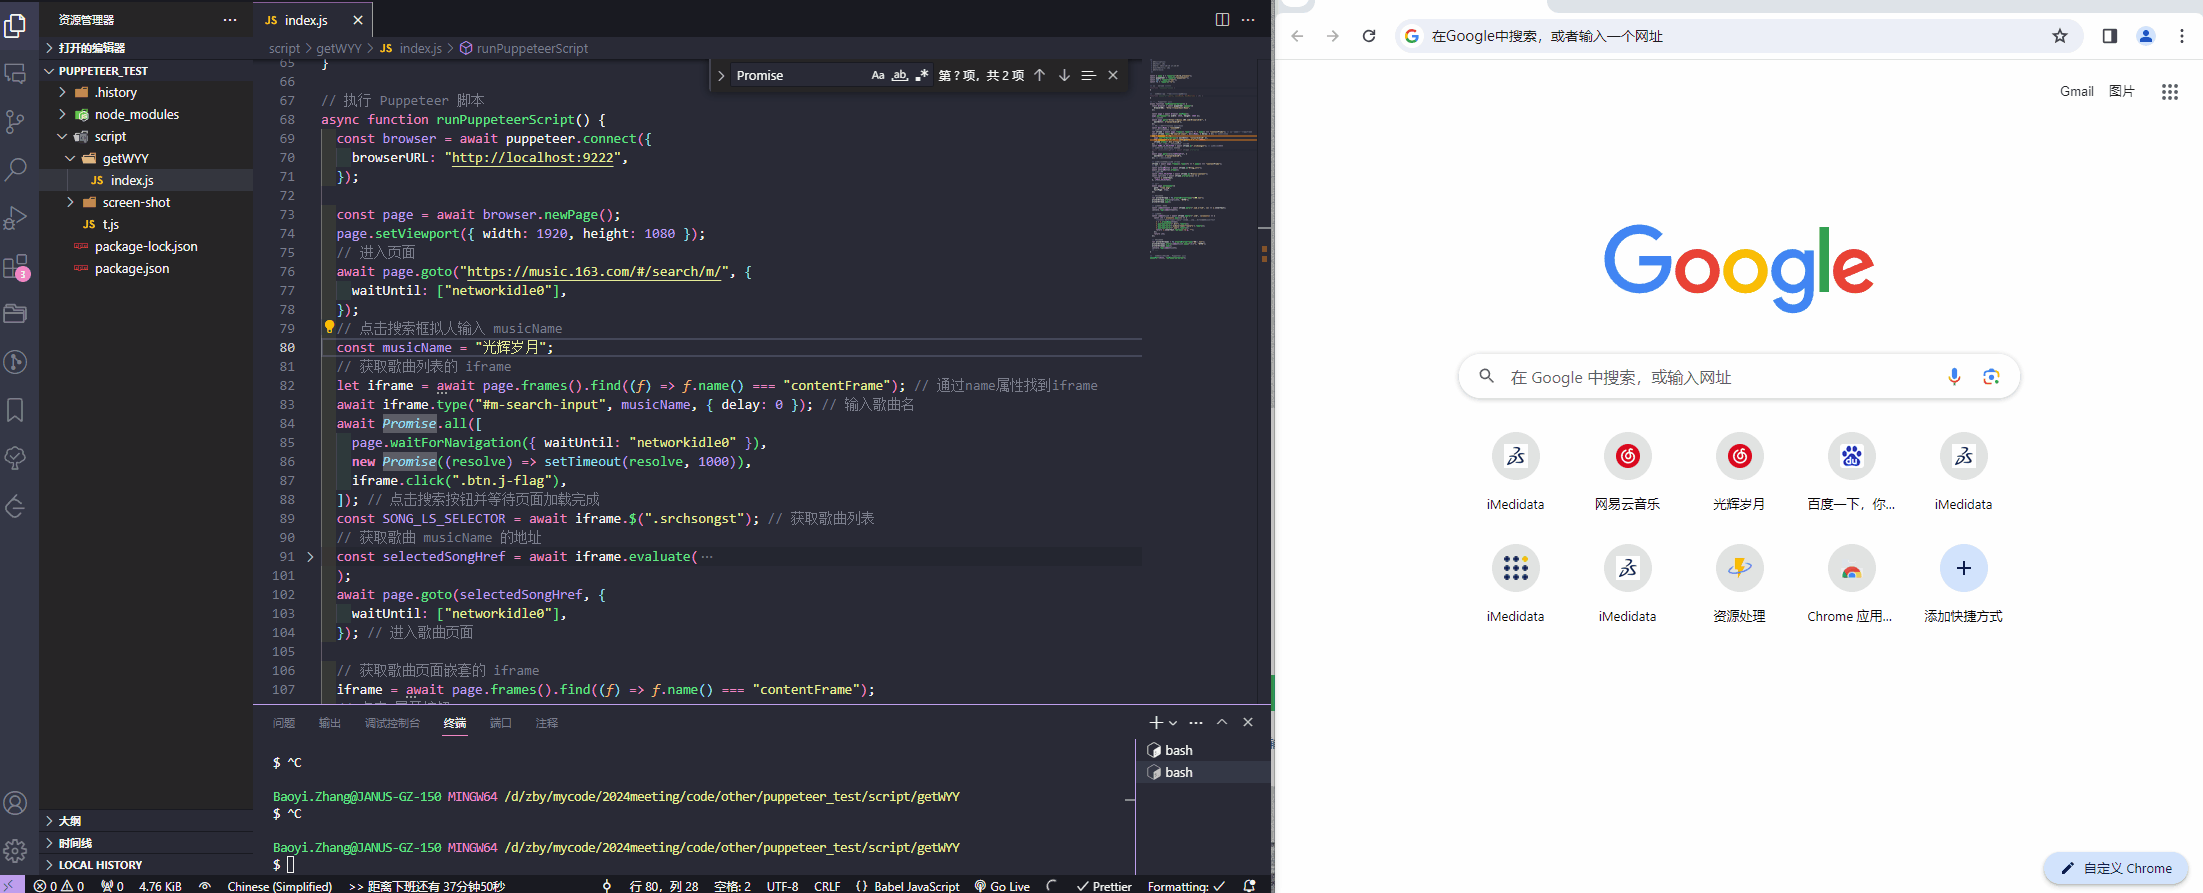Open the Chrome profile avatar

(2146, 36)
